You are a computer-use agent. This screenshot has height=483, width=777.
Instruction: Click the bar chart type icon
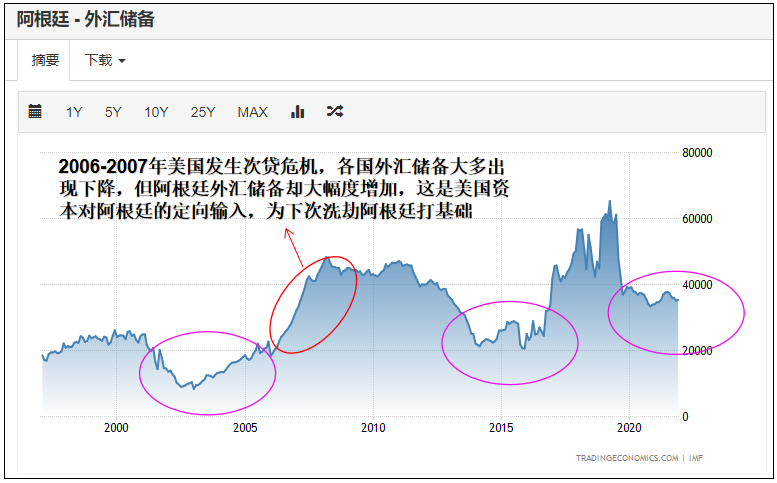(x=297, y=112)
